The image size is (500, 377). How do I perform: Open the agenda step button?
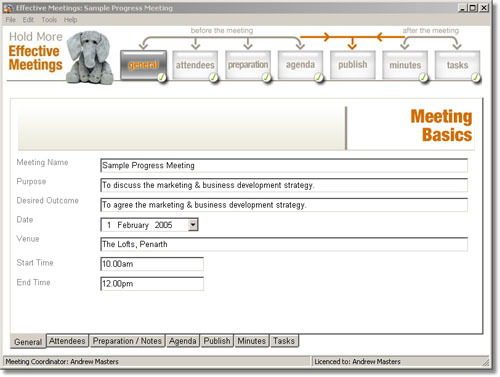[x=300, y=65]
